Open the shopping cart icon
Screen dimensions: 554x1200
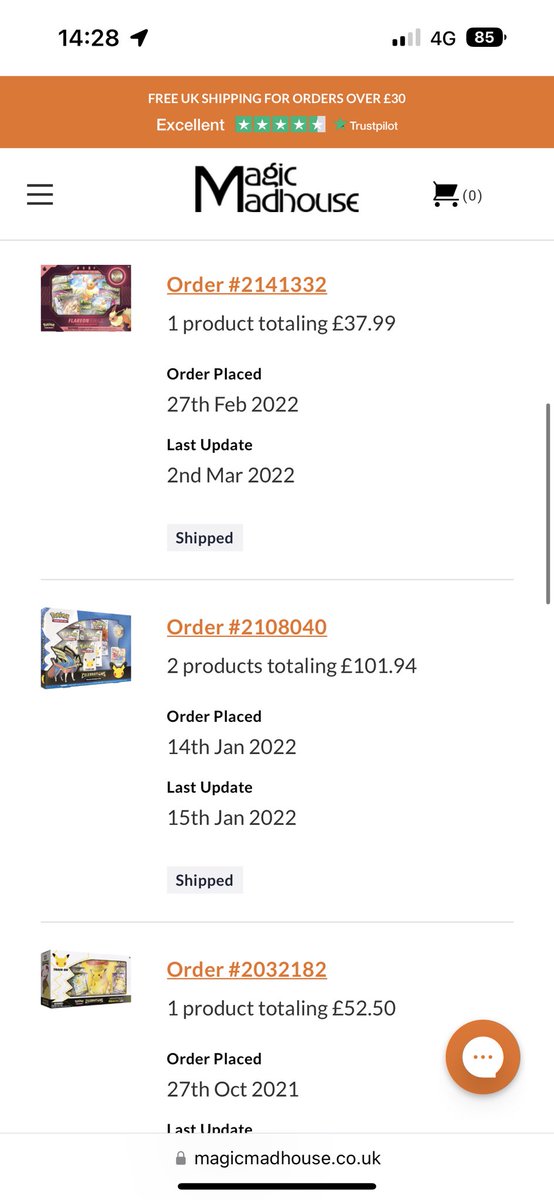tap(446, 194)
